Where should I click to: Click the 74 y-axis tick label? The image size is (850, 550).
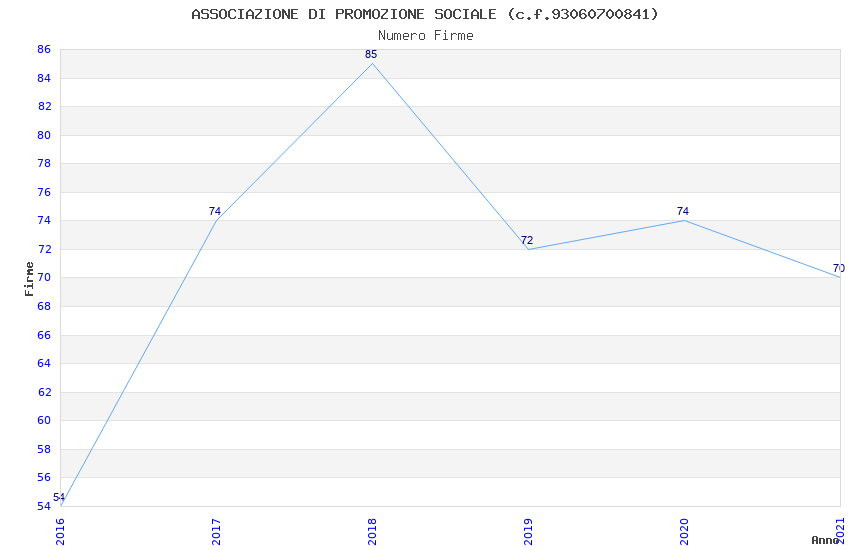[x=44, y=221]
